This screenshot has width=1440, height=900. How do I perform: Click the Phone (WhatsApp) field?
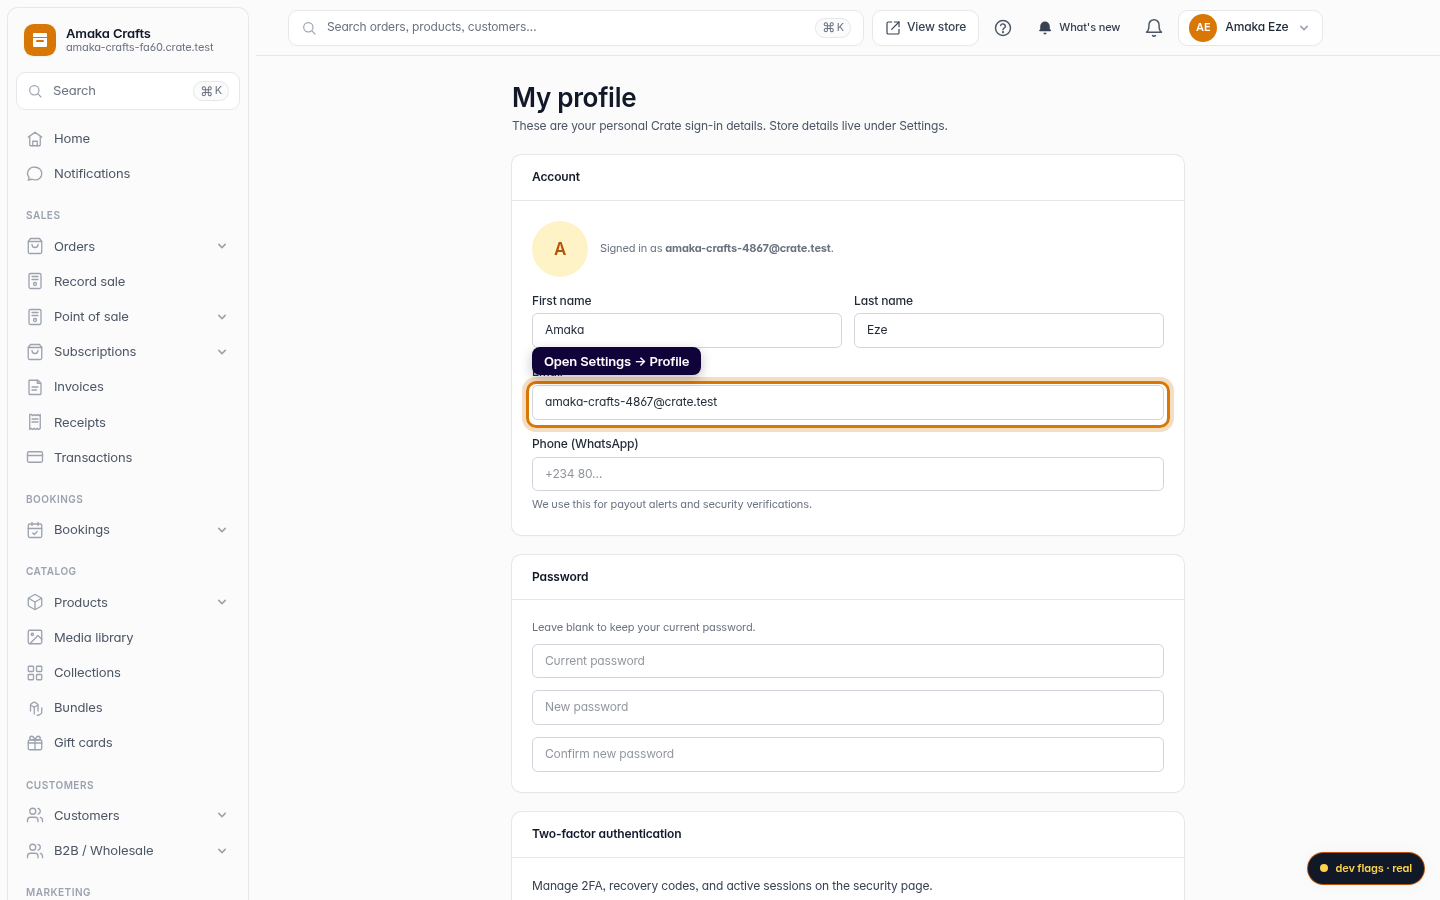point(848,474)
